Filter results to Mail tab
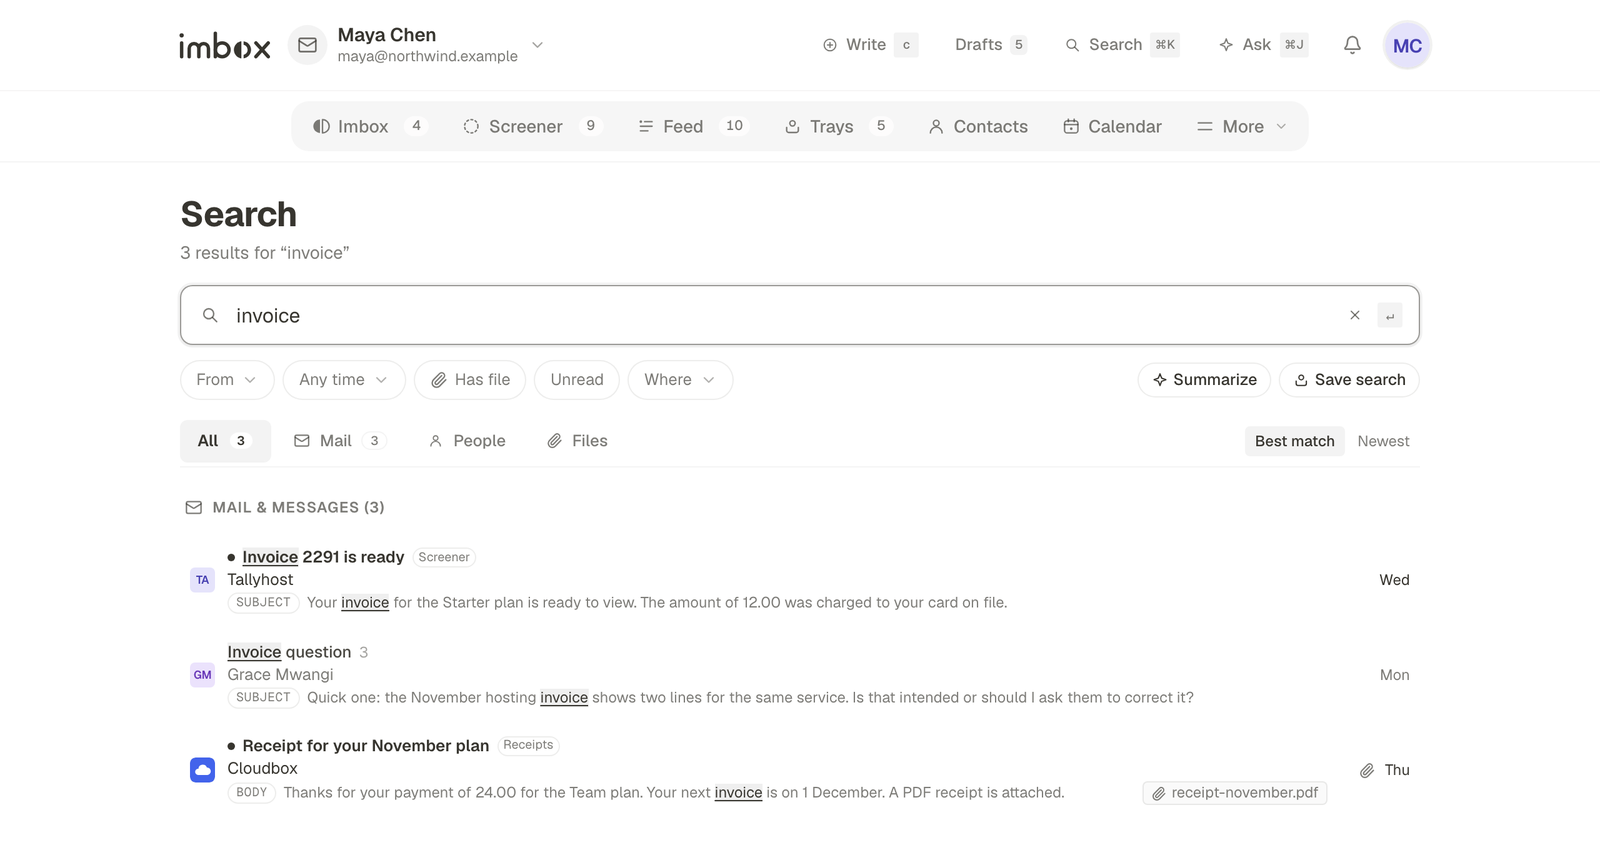 340,441
